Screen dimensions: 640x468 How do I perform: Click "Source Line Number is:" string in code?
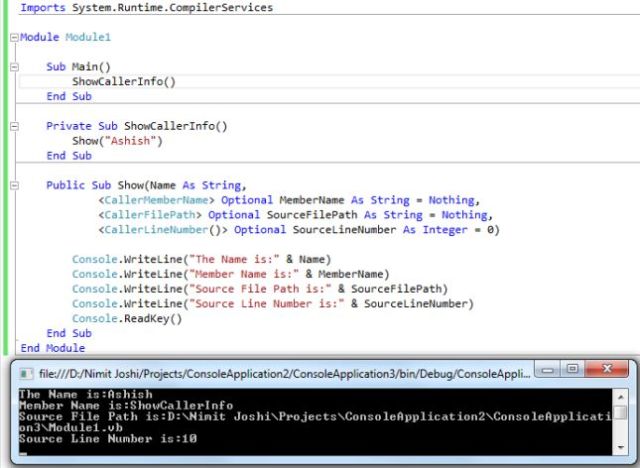tap(267, 304)
